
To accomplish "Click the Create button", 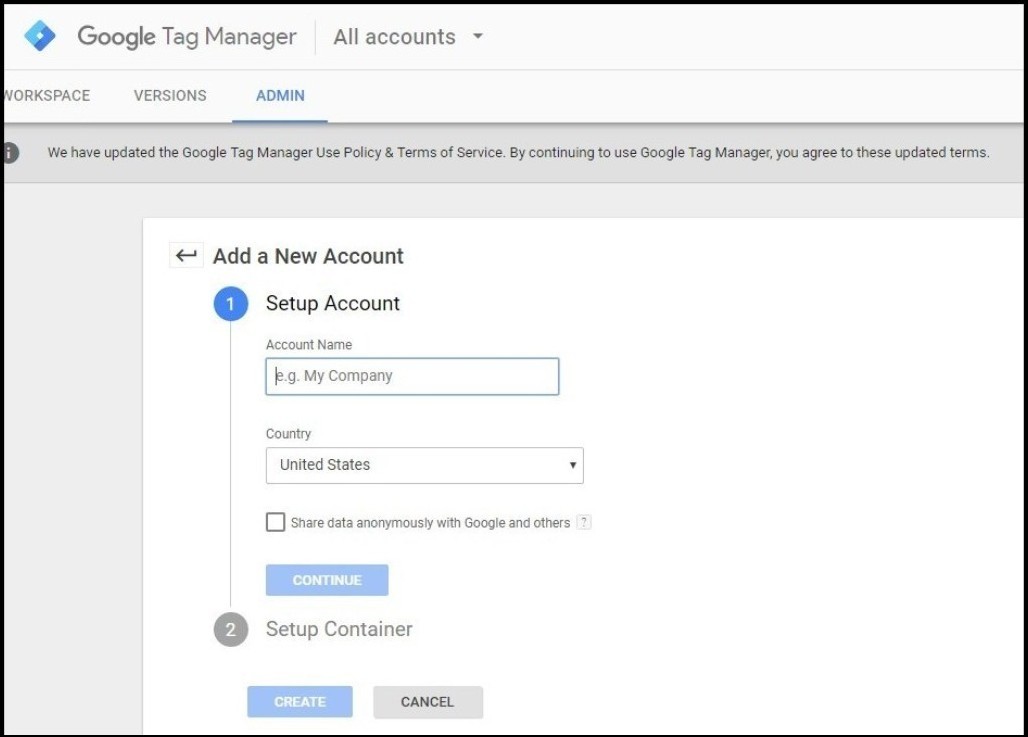I will 300,702.
